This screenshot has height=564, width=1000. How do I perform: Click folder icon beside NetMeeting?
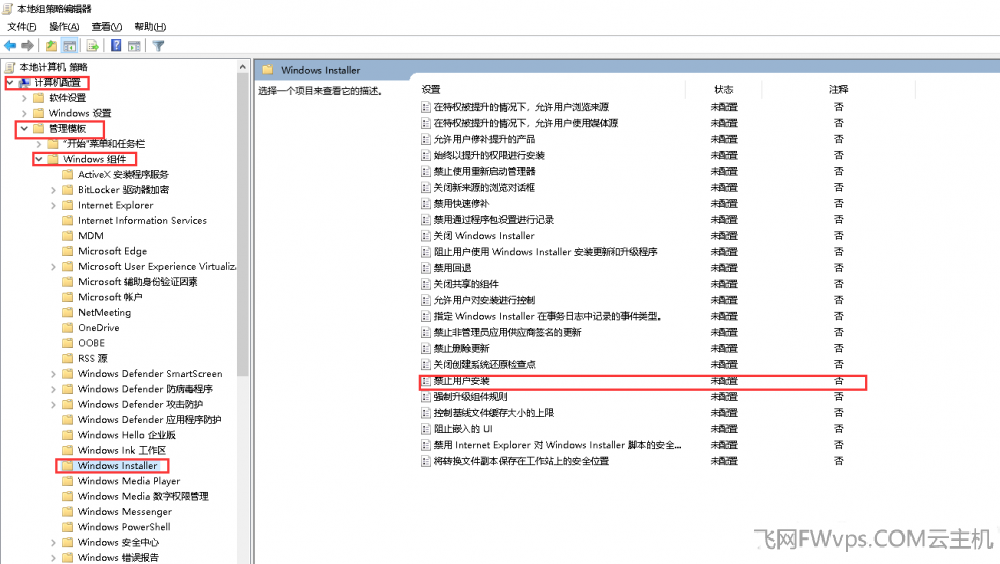tap(68, 312)
